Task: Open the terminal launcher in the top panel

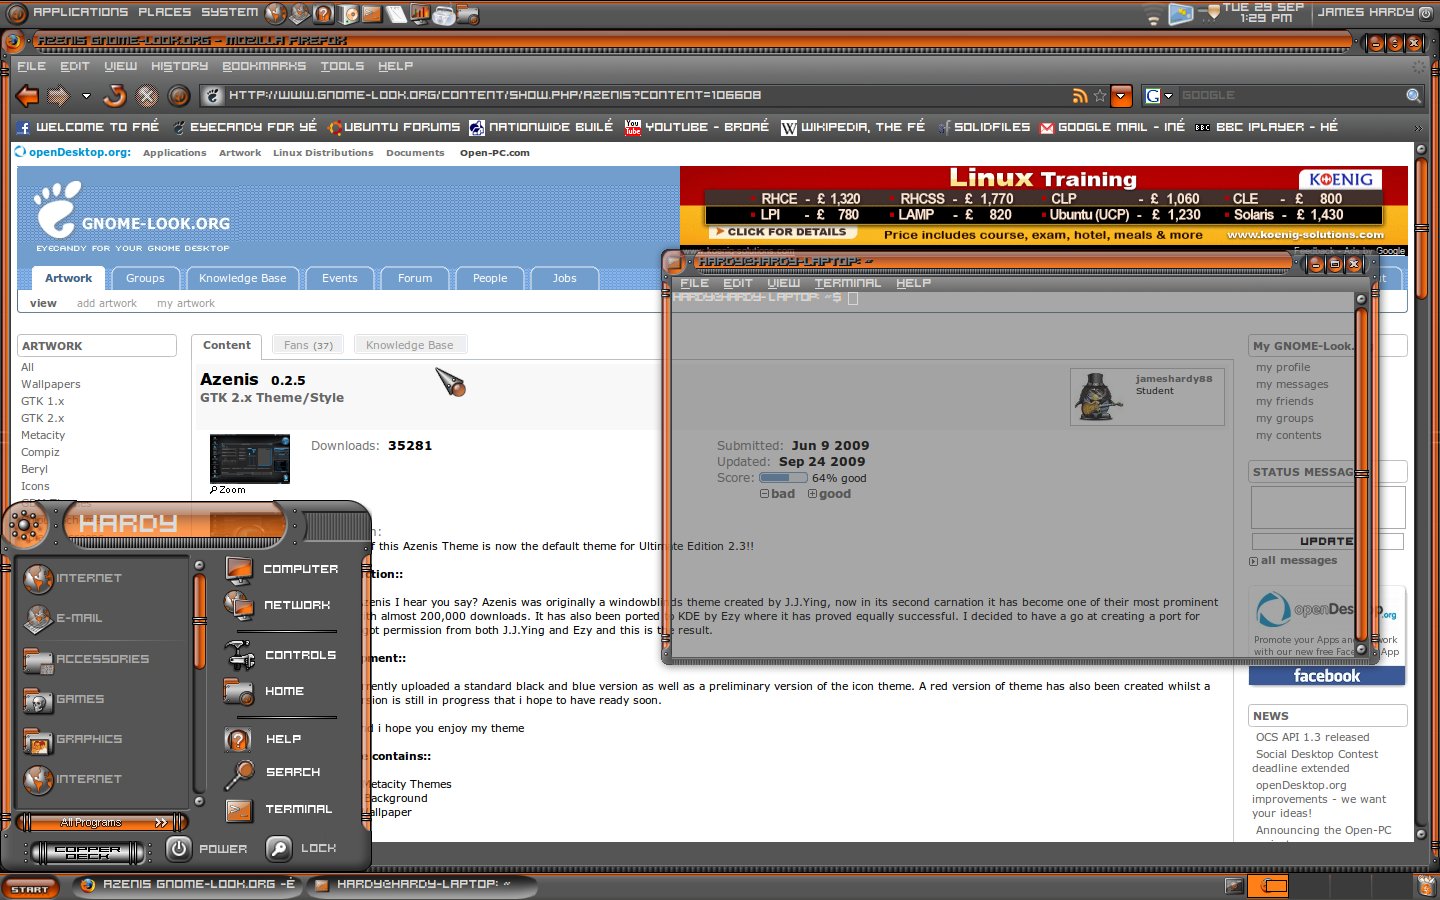Action: [x=371, y=13]
